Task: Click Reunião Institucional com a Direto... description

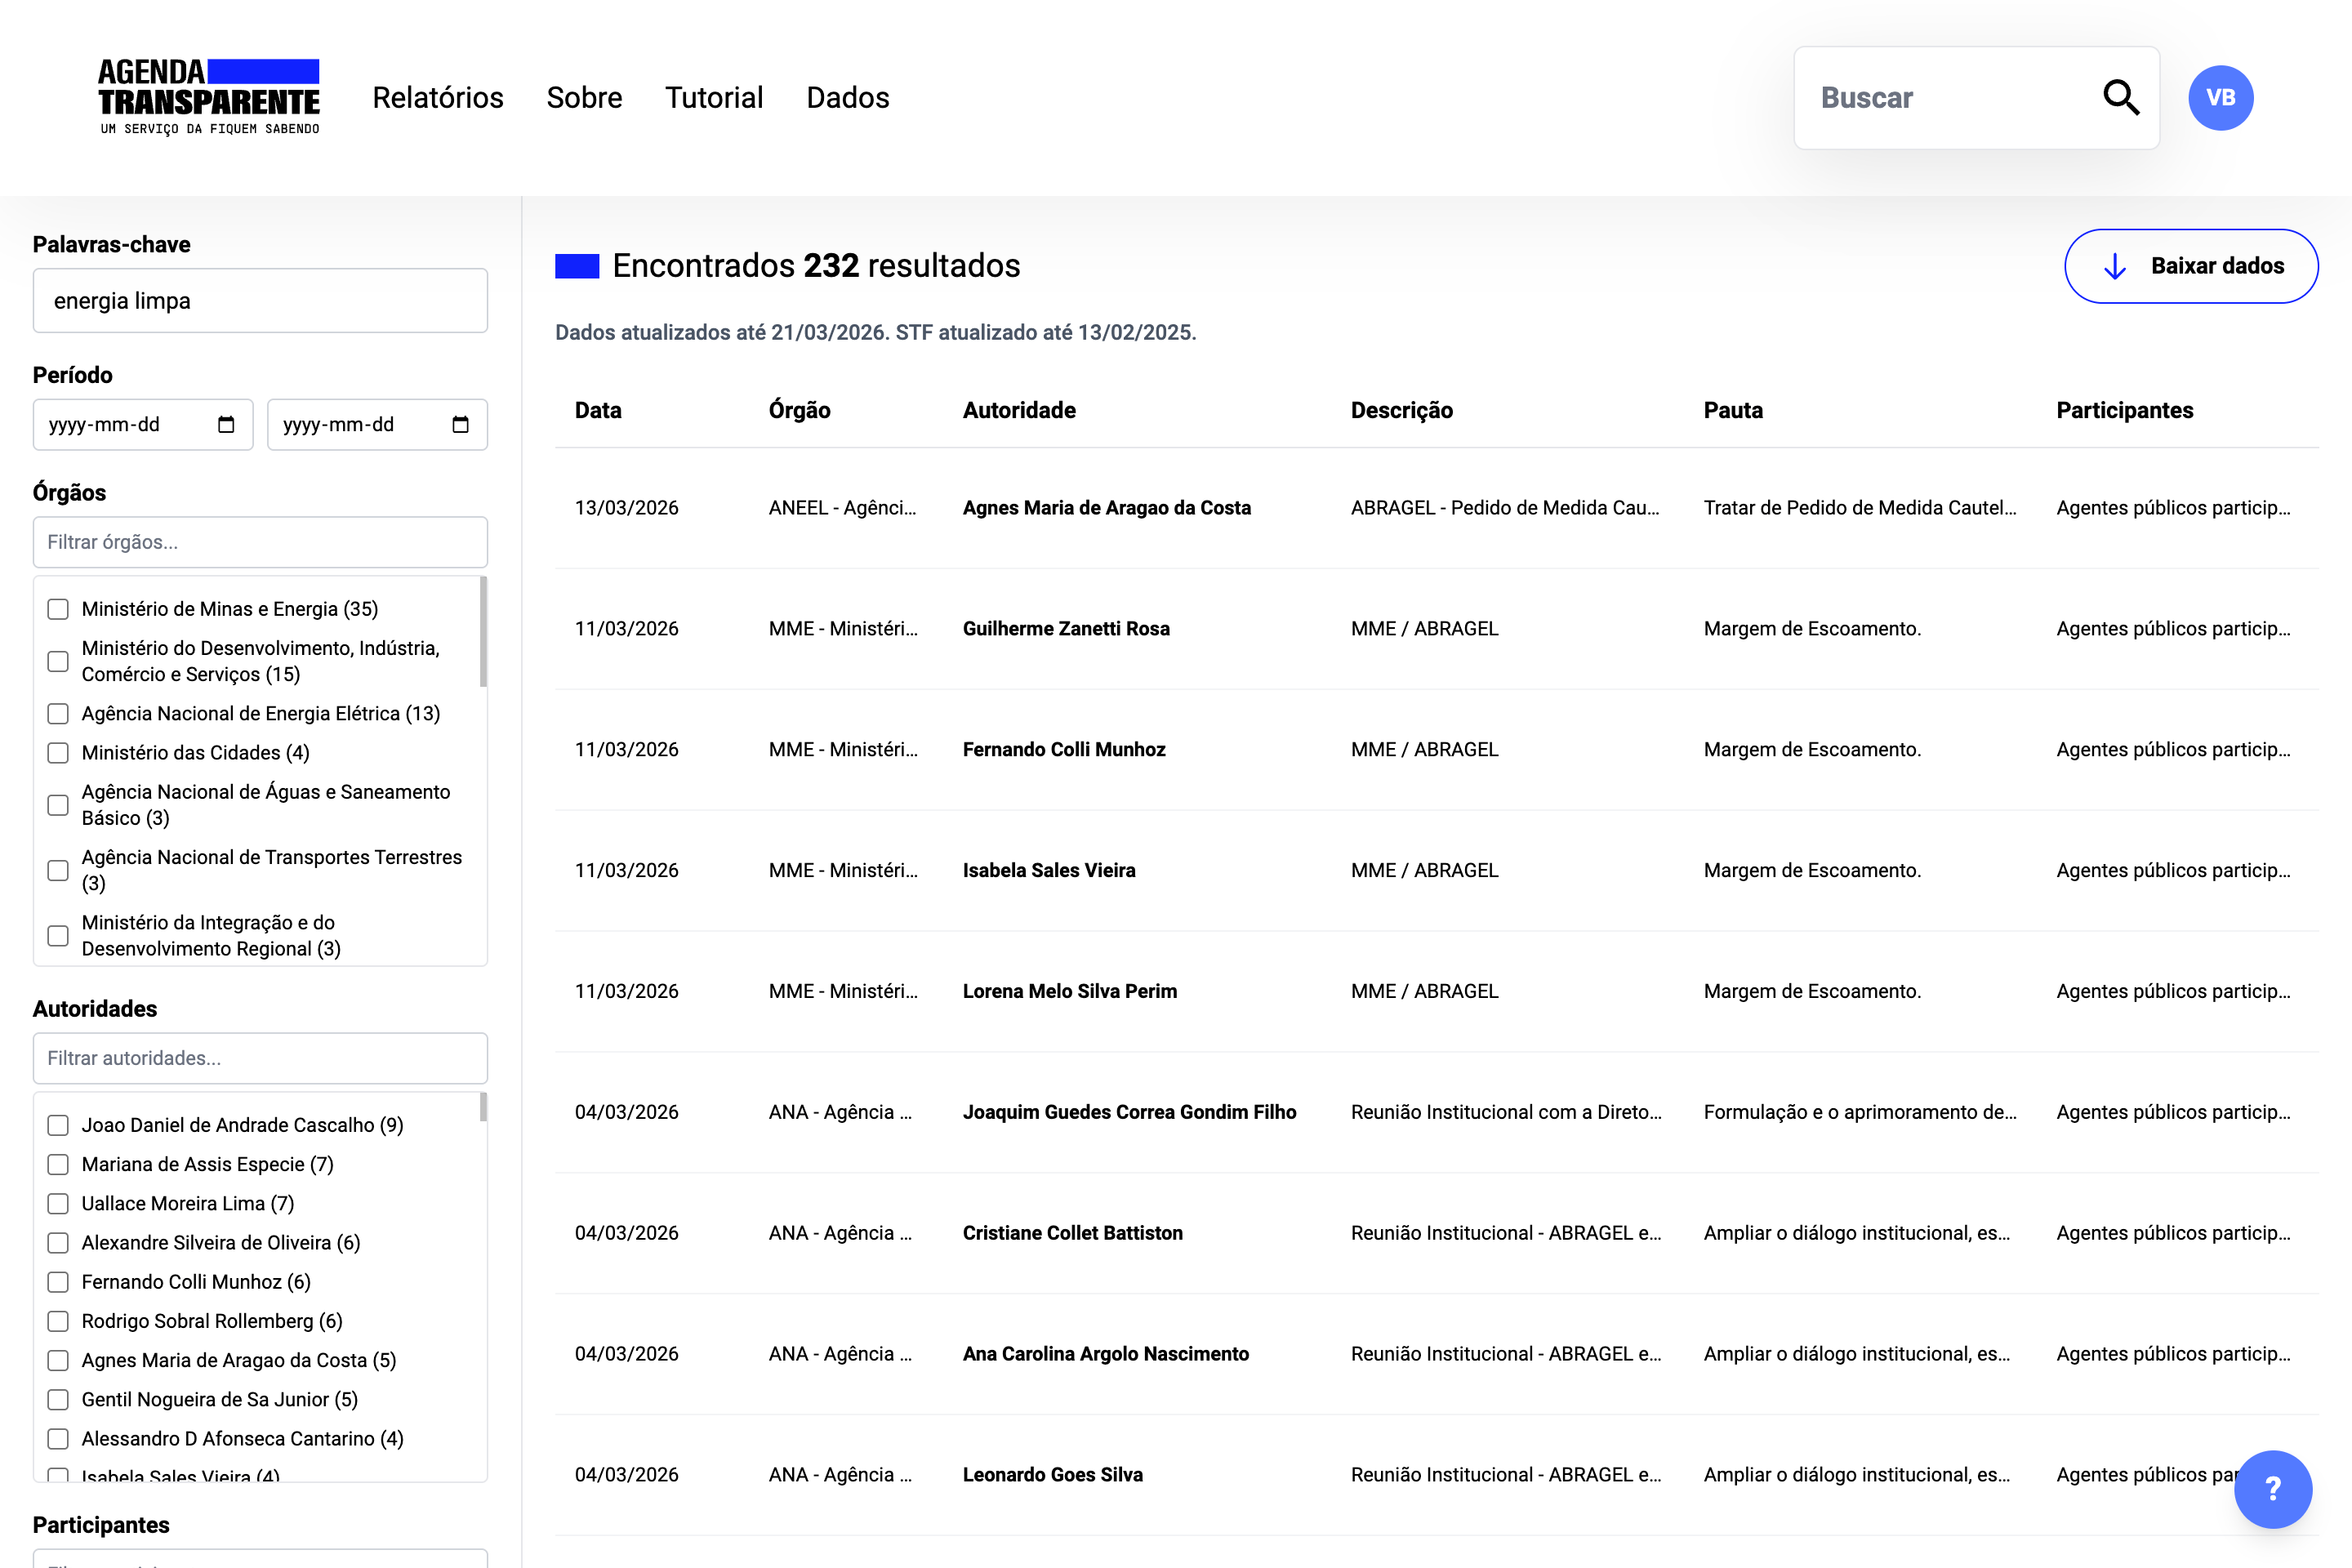Action: point(1506,1113)
